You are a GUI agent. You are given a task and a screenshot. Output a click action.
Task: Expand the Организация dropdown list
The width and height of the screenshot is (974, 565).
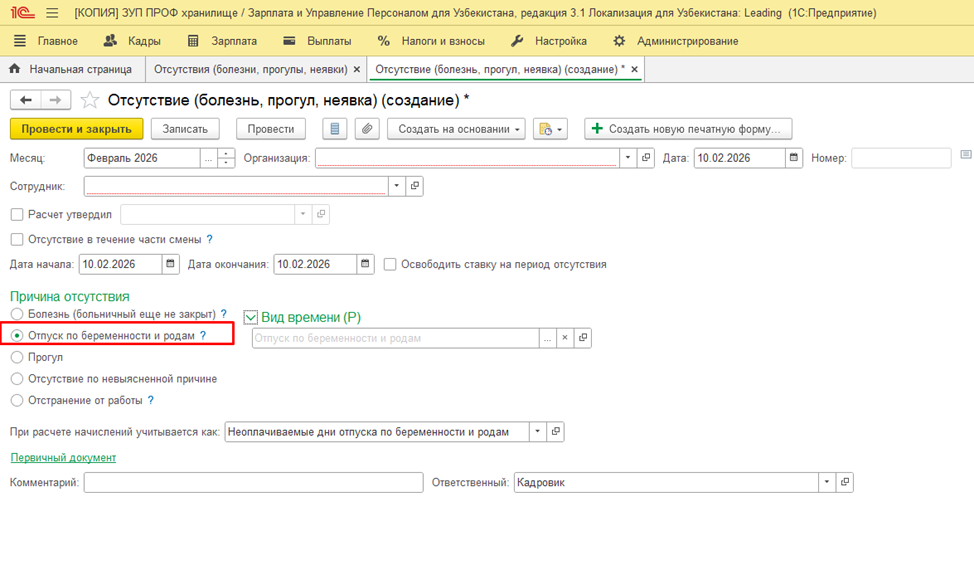(x=628, y=158)
